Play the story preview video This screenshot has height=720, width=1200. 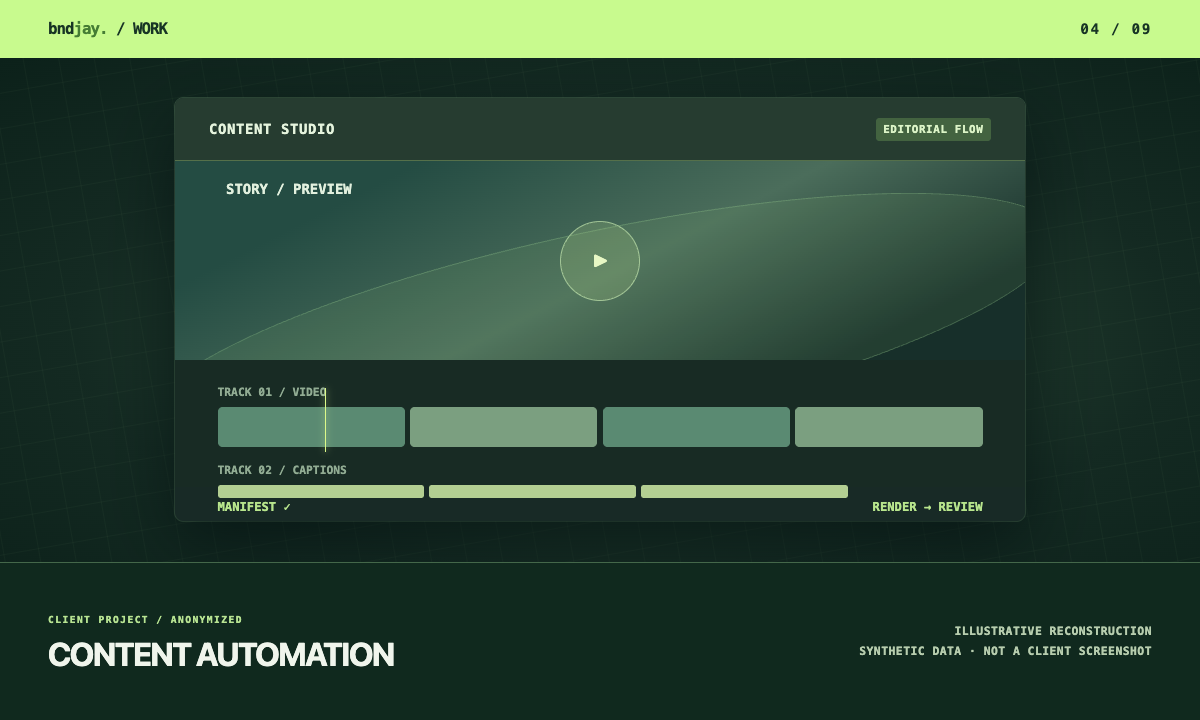[x=600, y=261]
